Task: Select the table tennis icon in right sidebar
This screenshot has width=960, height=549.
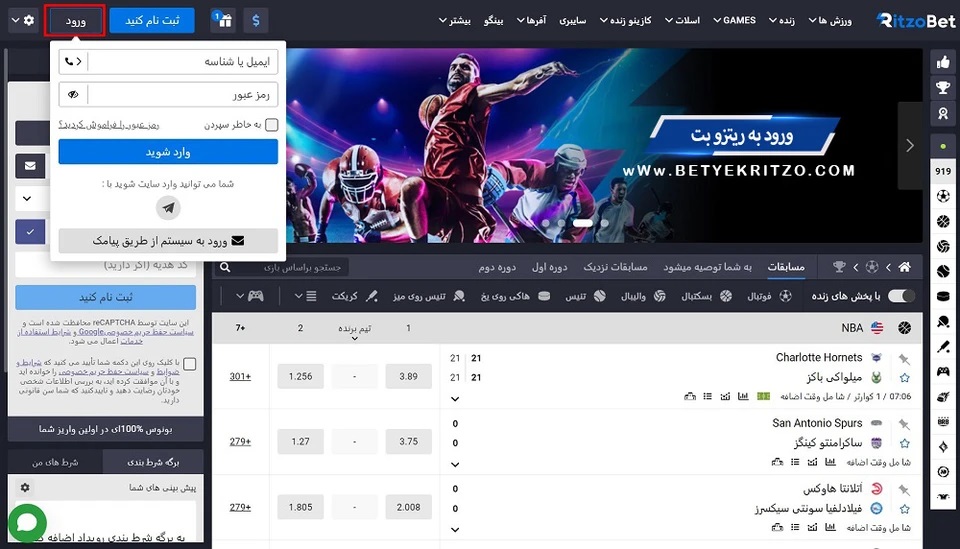Action: [943, 321]
